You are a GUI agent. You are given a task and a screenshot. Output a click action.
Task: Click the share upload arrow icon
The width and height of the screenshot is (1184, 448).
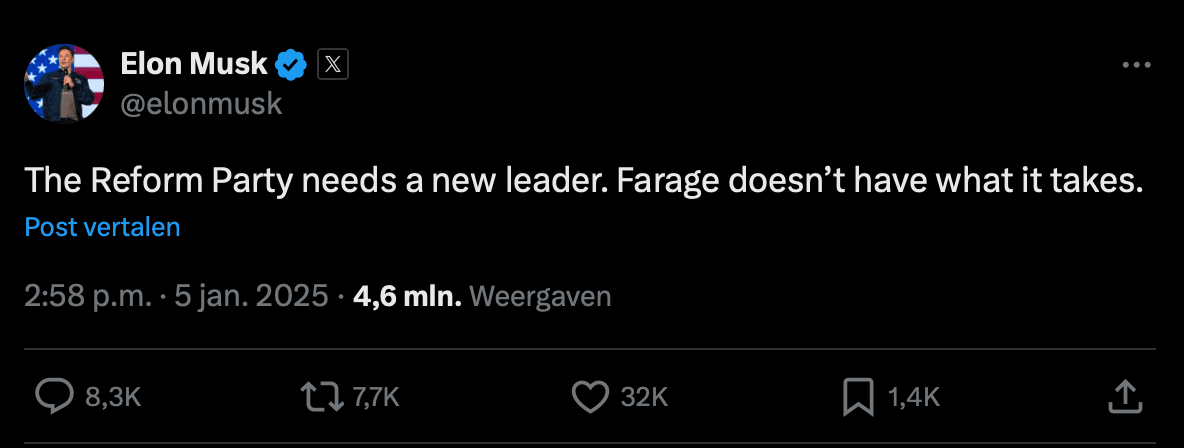pyautogui.click(x=1126, y=396)
